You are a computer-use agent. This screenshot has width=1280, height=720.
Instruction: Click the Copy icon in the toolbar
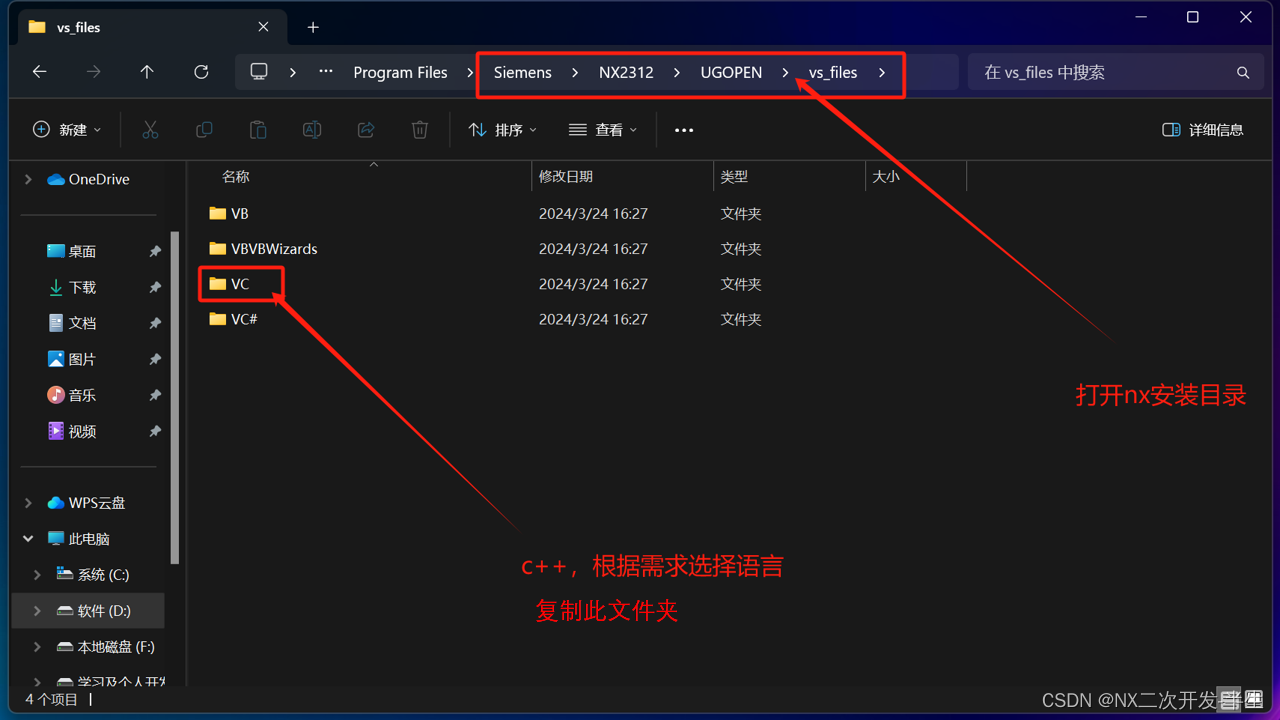(204, 129)
